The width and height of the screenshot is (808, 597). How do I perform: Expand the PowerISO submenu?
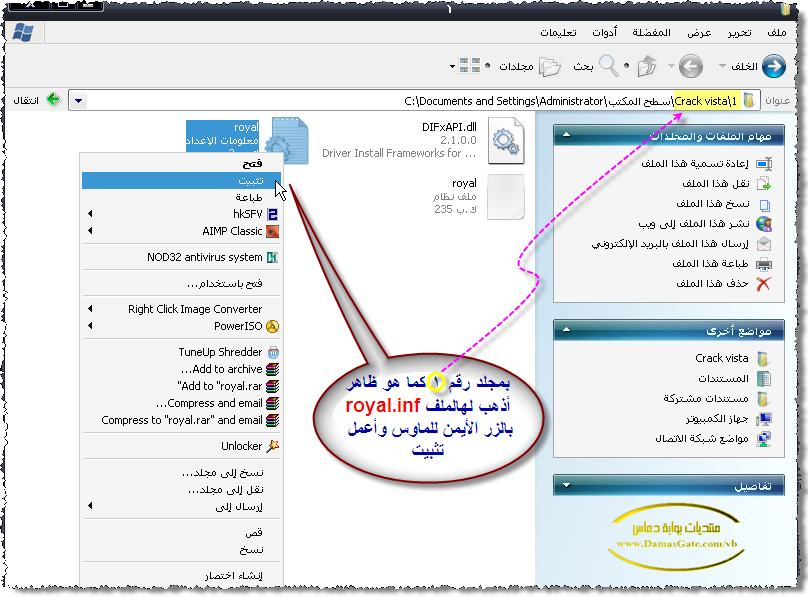(92, 326)
